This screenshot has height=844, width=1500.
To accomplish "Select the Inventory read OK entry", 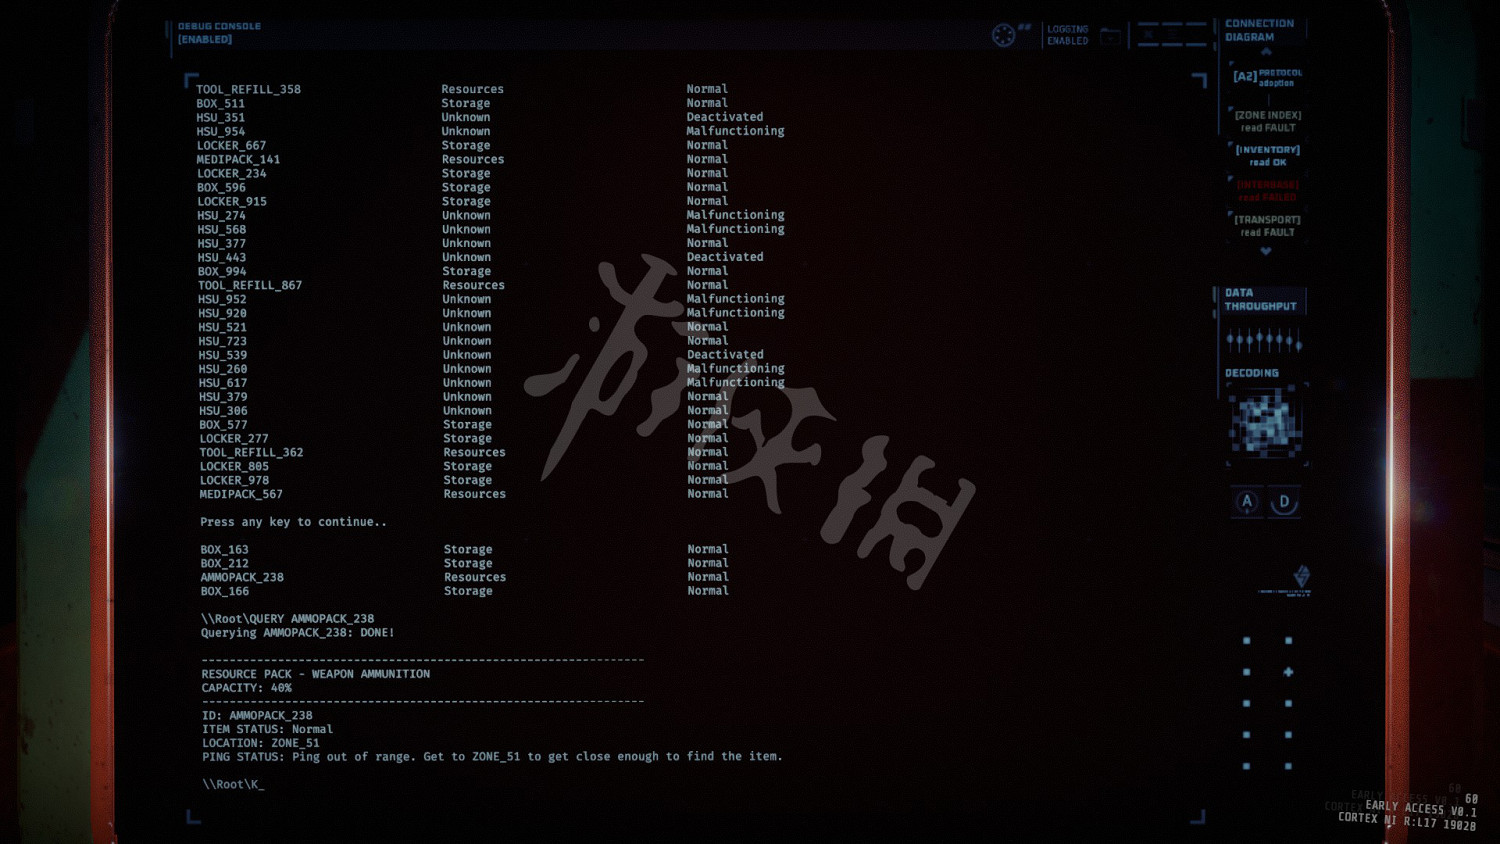I will point(1267,156).
